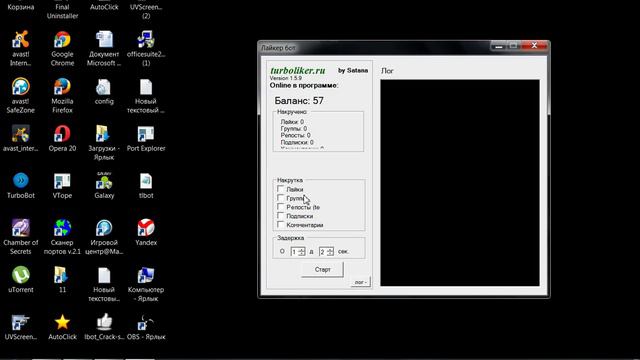Click the Старт button
The width and height of the screenshot is (640, 360).
[322, 270]
